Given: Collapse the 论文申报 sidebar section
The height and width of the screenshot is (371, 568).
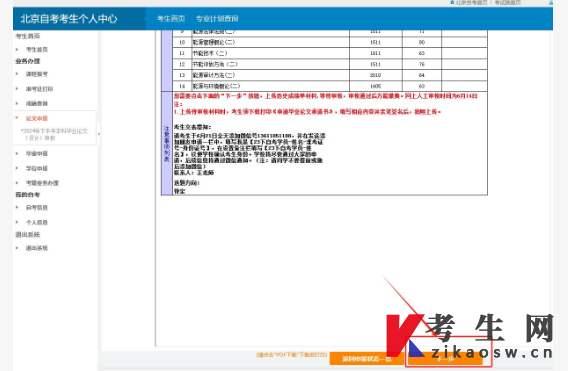Looking at the screenshot, I should (x=37, y=118).
